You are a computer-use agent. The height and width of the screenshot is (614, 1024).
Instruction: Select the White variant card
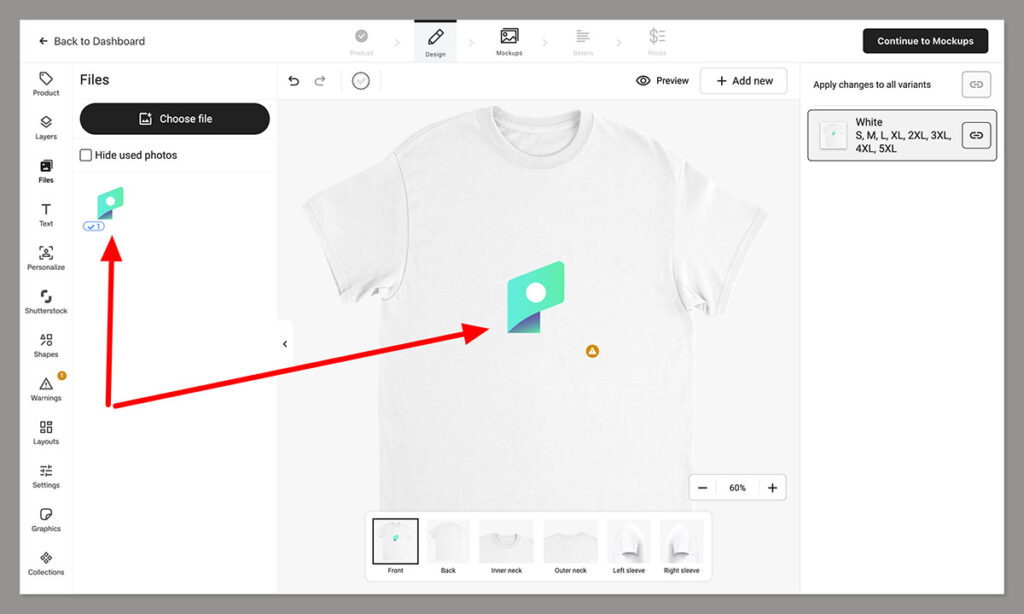902,135
